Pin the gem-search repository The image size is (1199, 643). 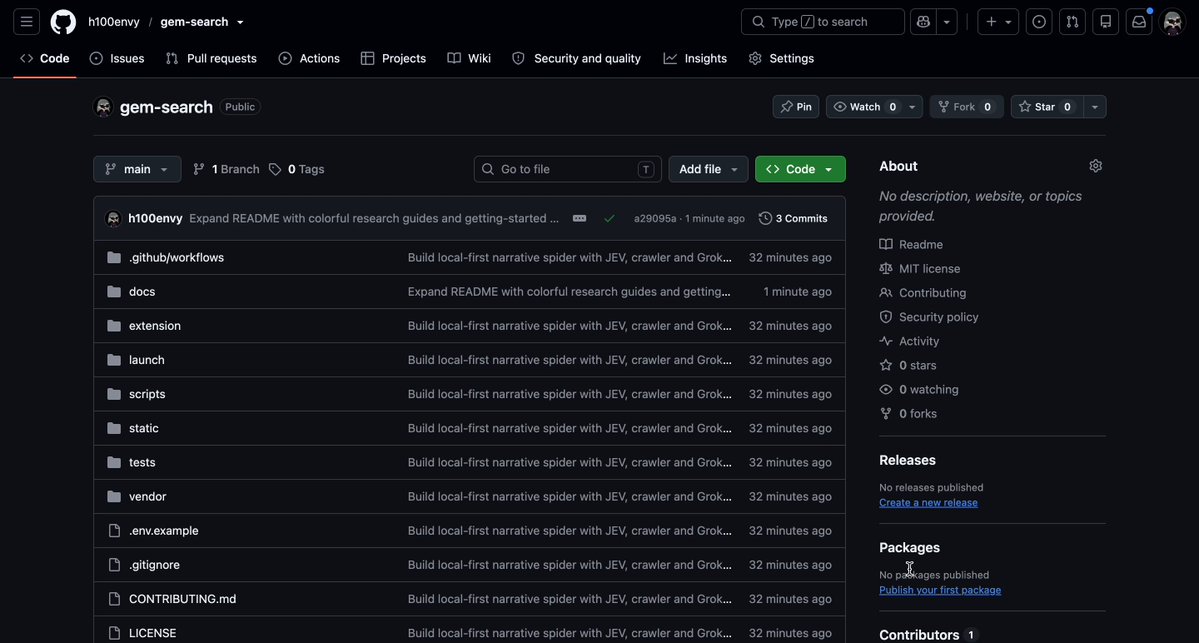click(796, 107)
